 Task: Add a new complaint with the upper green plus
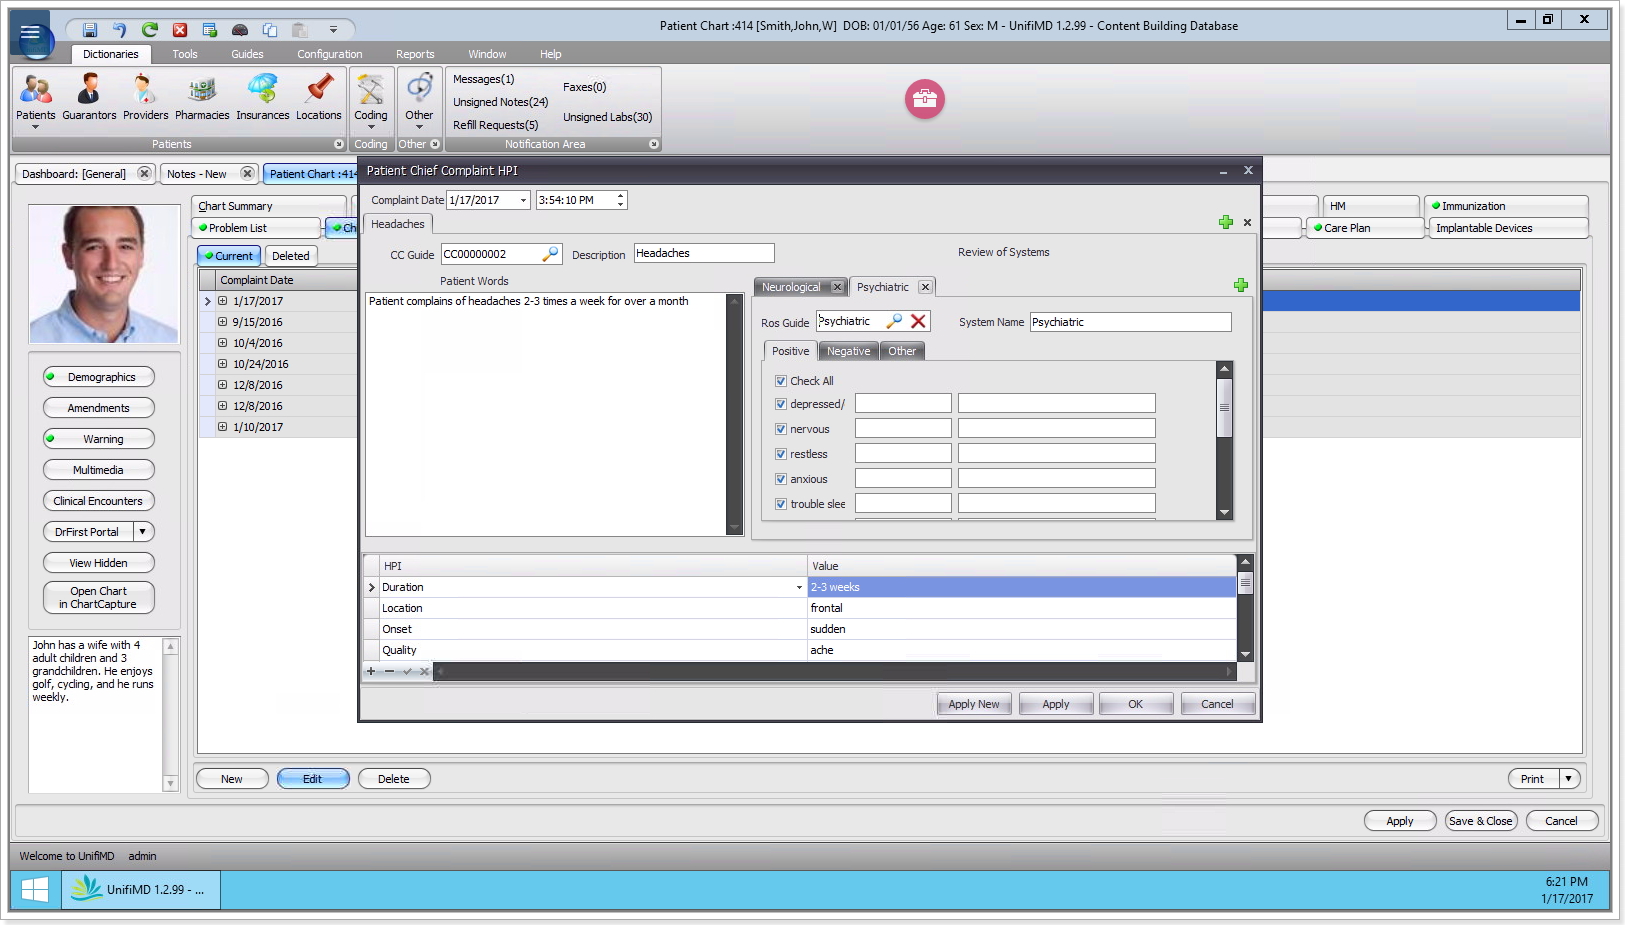[1226, 222]
